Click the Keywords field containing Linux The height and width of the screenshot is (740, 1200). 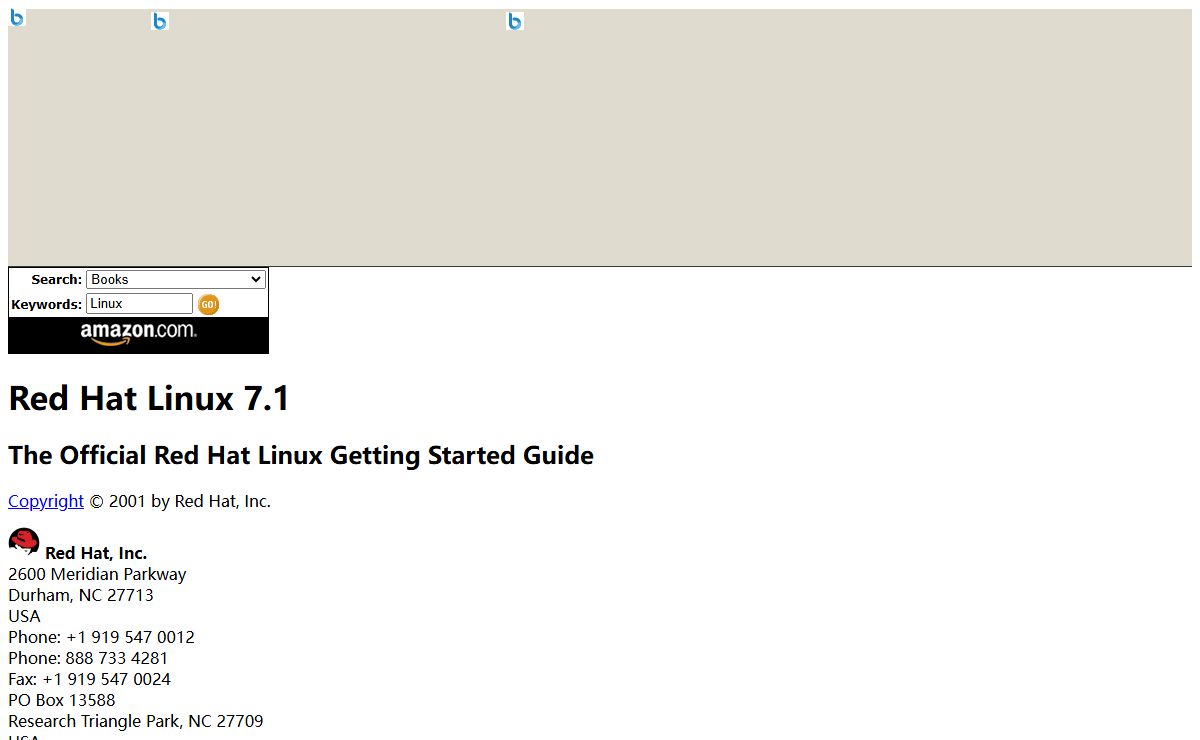(139, 303)
